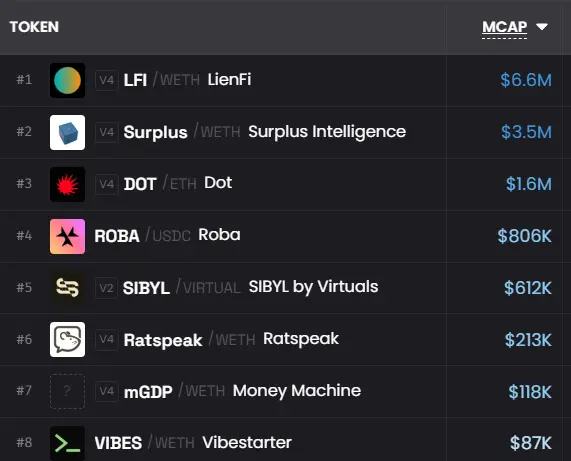The height and width of the screenshot is (461, 571).
Task: Click the V2 badge beside SIBYL
Action: 106,288
